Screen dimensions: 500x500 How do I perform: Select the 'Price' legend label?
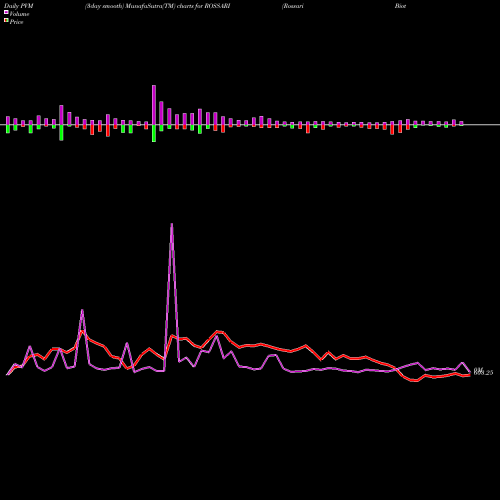[16, 22]
